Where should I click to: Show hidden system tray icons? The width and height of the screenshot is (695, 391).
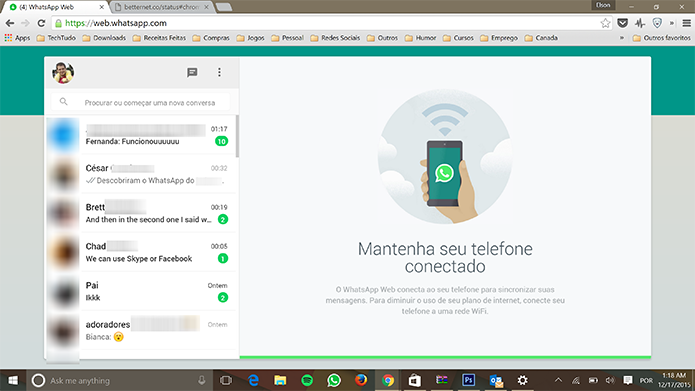click(558, 380)
